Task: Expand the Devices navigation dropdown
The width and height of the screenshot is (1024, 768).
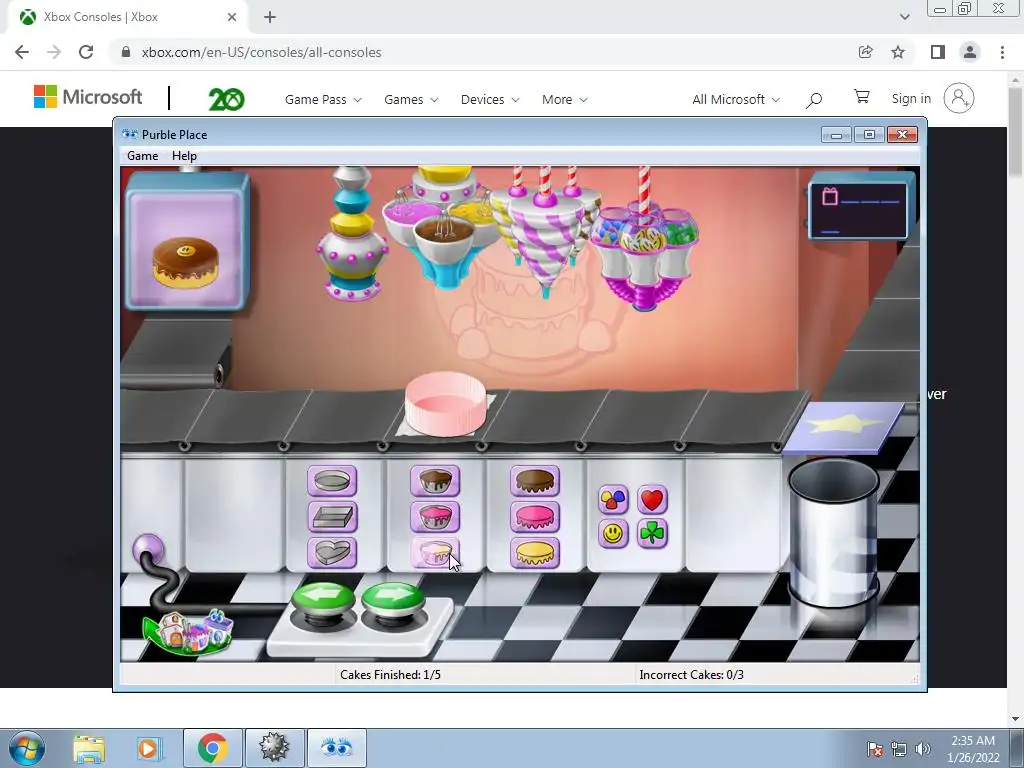Action: click(x=490, y=99)
